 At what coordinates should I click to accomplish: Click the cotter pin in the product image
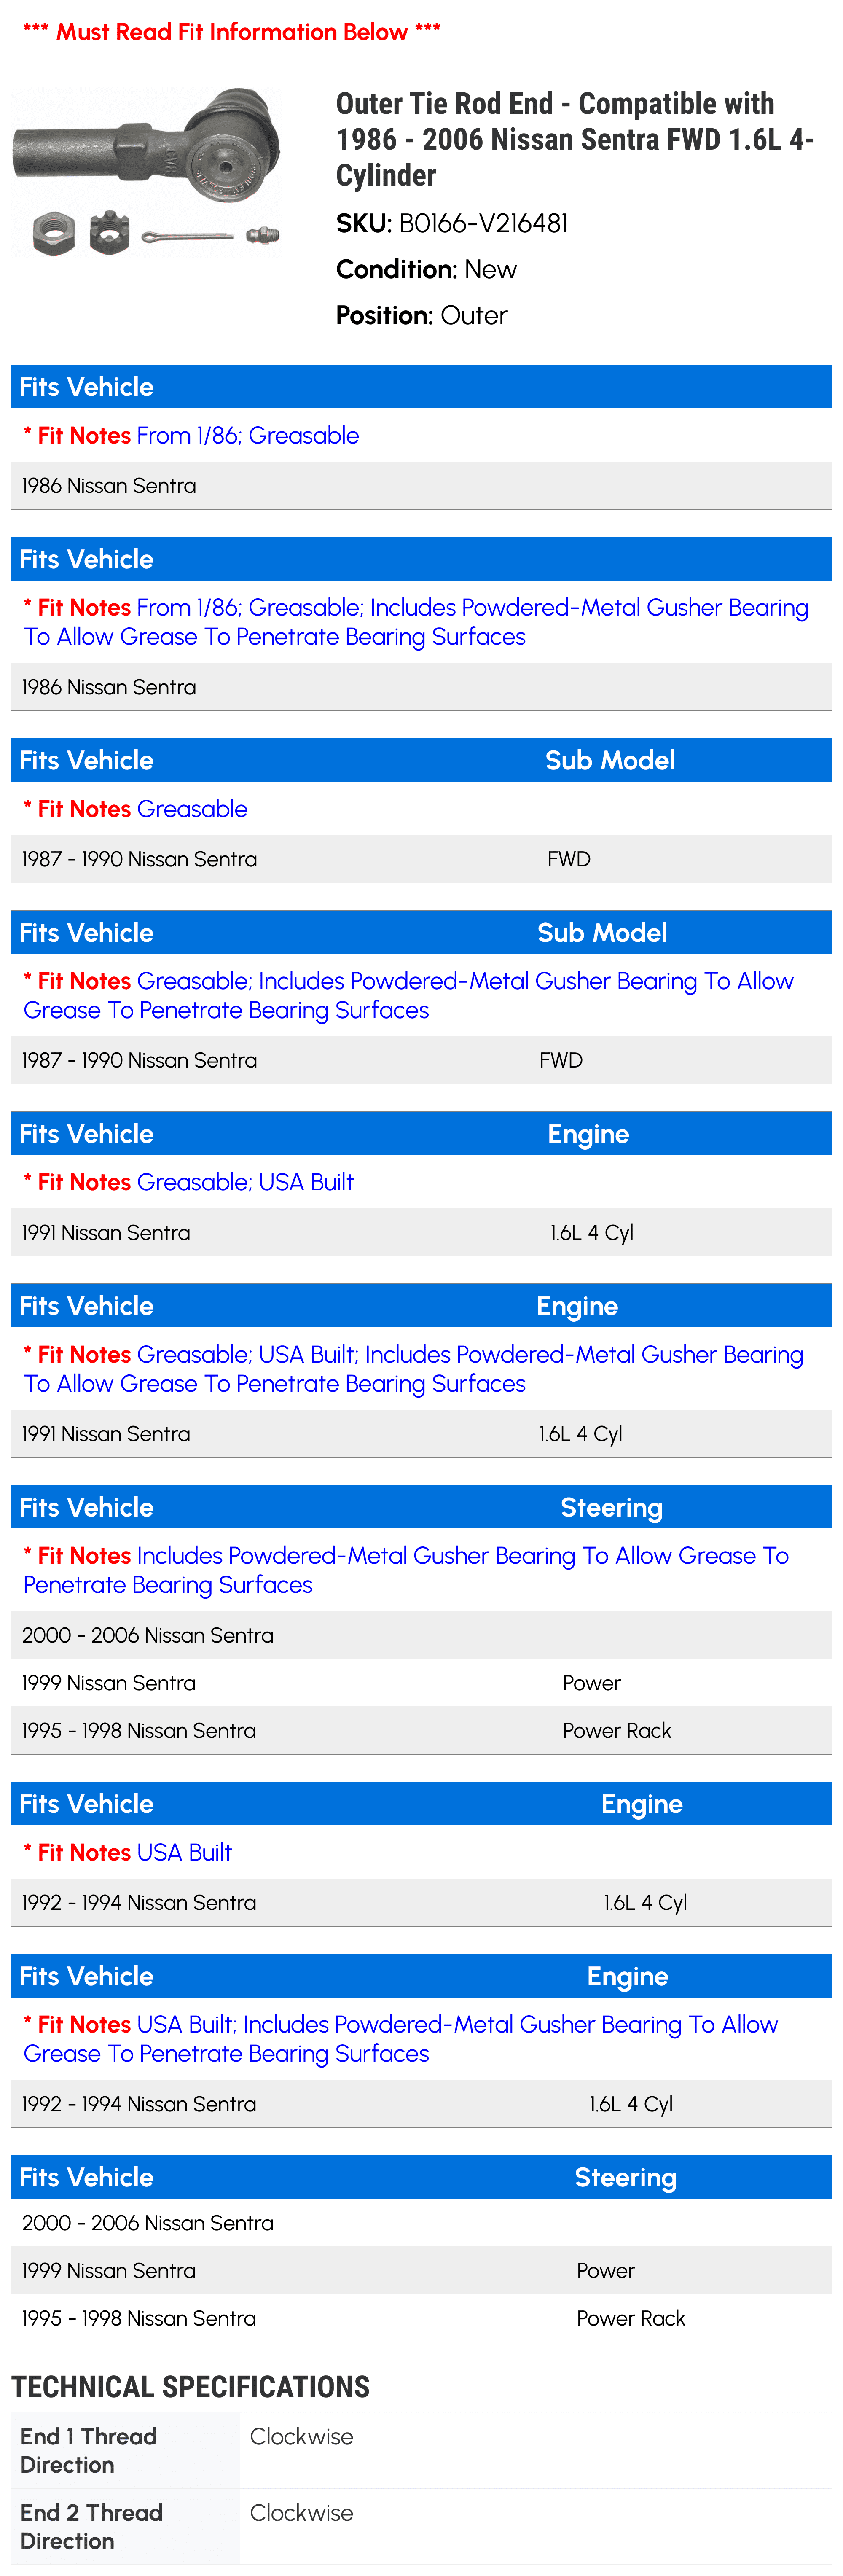(x=187, y=237)
